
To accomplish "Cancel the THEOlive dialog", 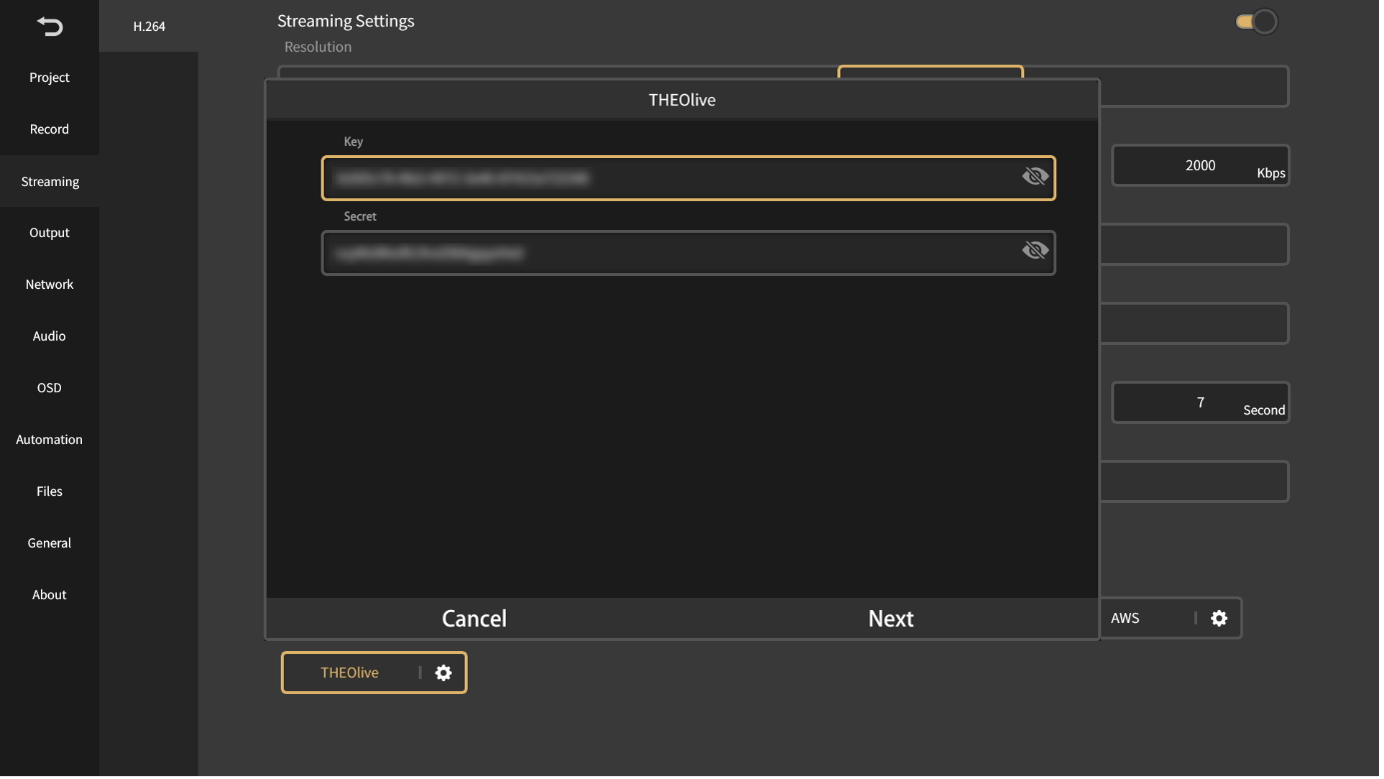I will pos(476,620).
